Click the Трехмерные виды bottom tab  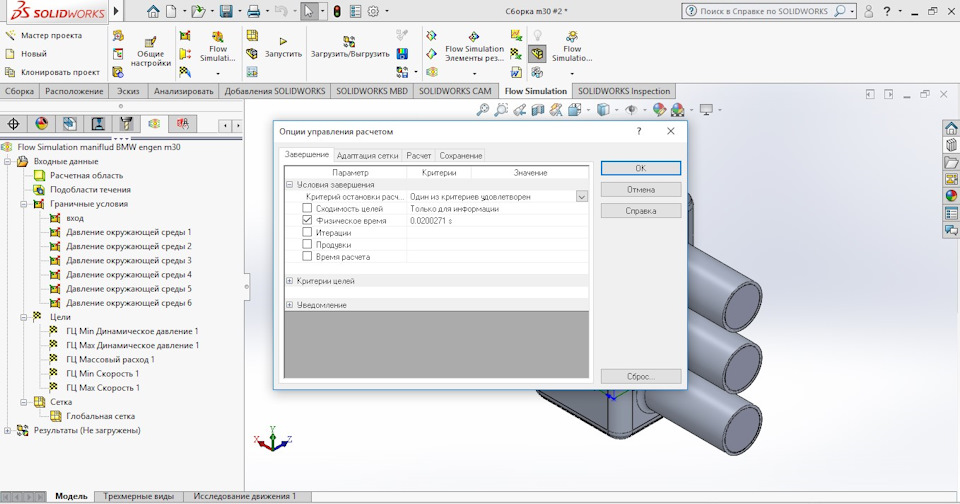click(x=138, y=496)
